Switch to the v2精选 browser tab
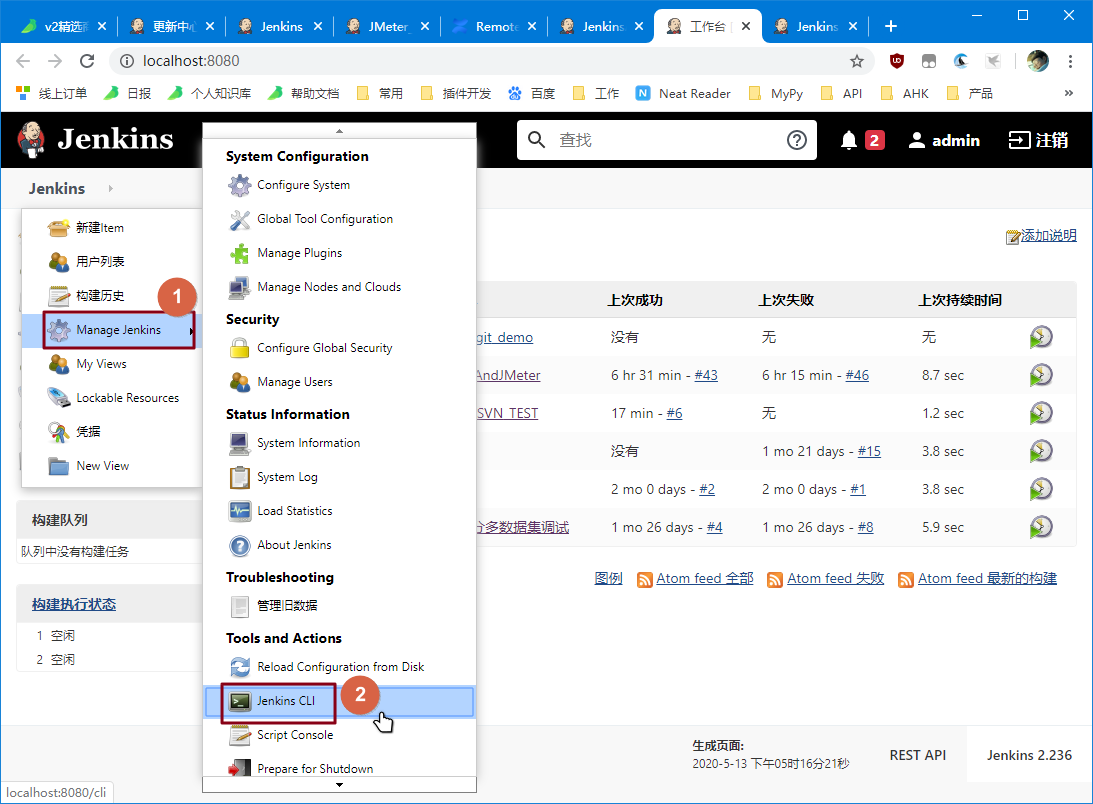 [x=64, y=26]
